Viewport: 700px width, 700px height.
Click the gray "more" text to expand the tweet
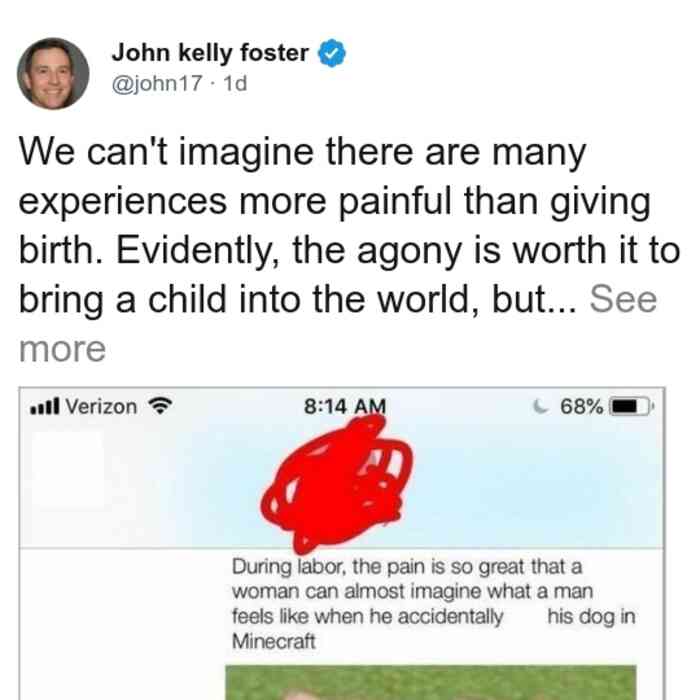click(62, 349)
